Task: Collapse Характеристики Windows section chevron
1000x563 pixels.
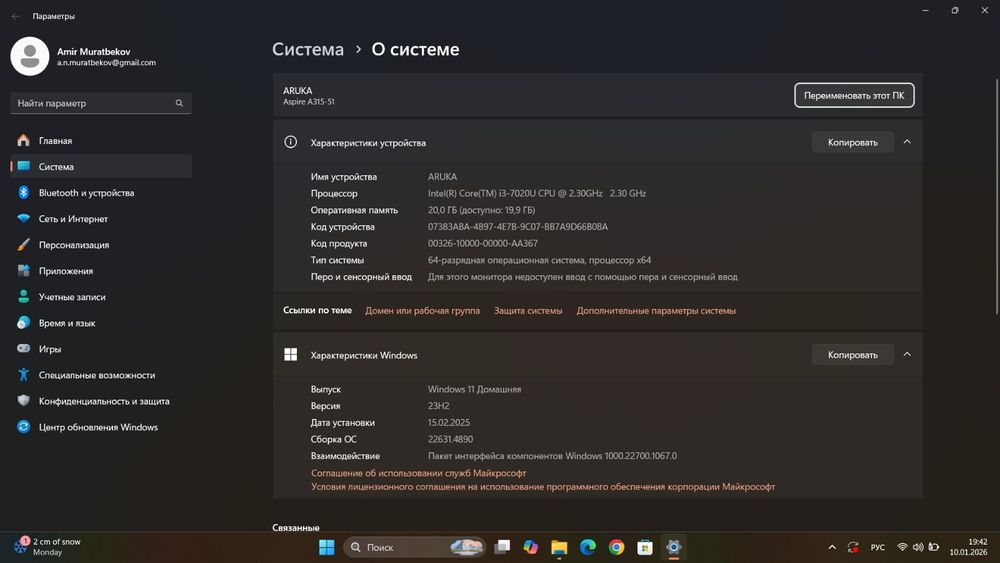Action: point(907,354)
